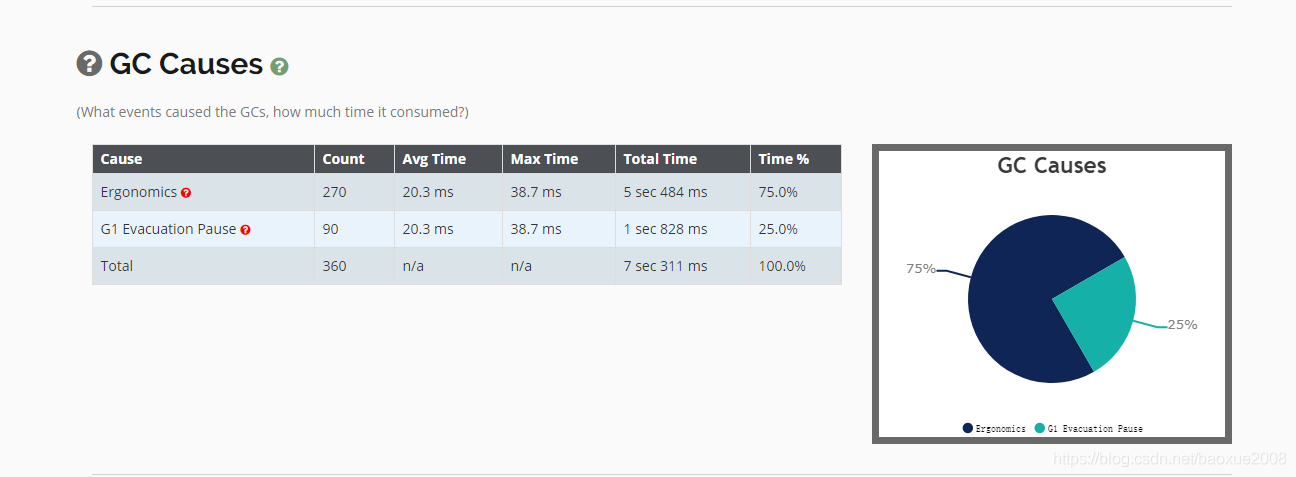The image size is (1296, 477).
Task: Click red help icon beside G1 Evacuation Pause
Action: click(245, 230)
